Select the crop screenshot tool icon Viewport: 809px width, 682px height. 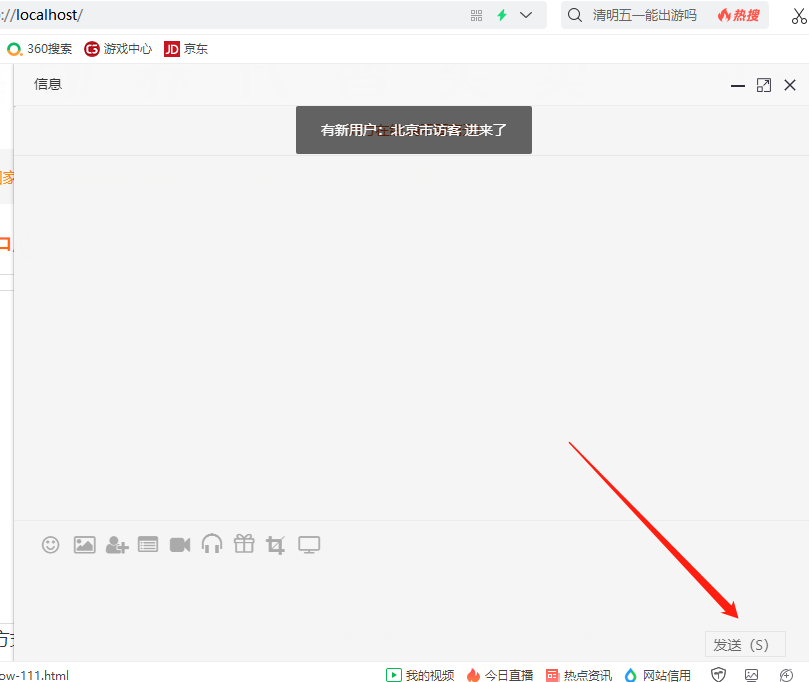276,545
